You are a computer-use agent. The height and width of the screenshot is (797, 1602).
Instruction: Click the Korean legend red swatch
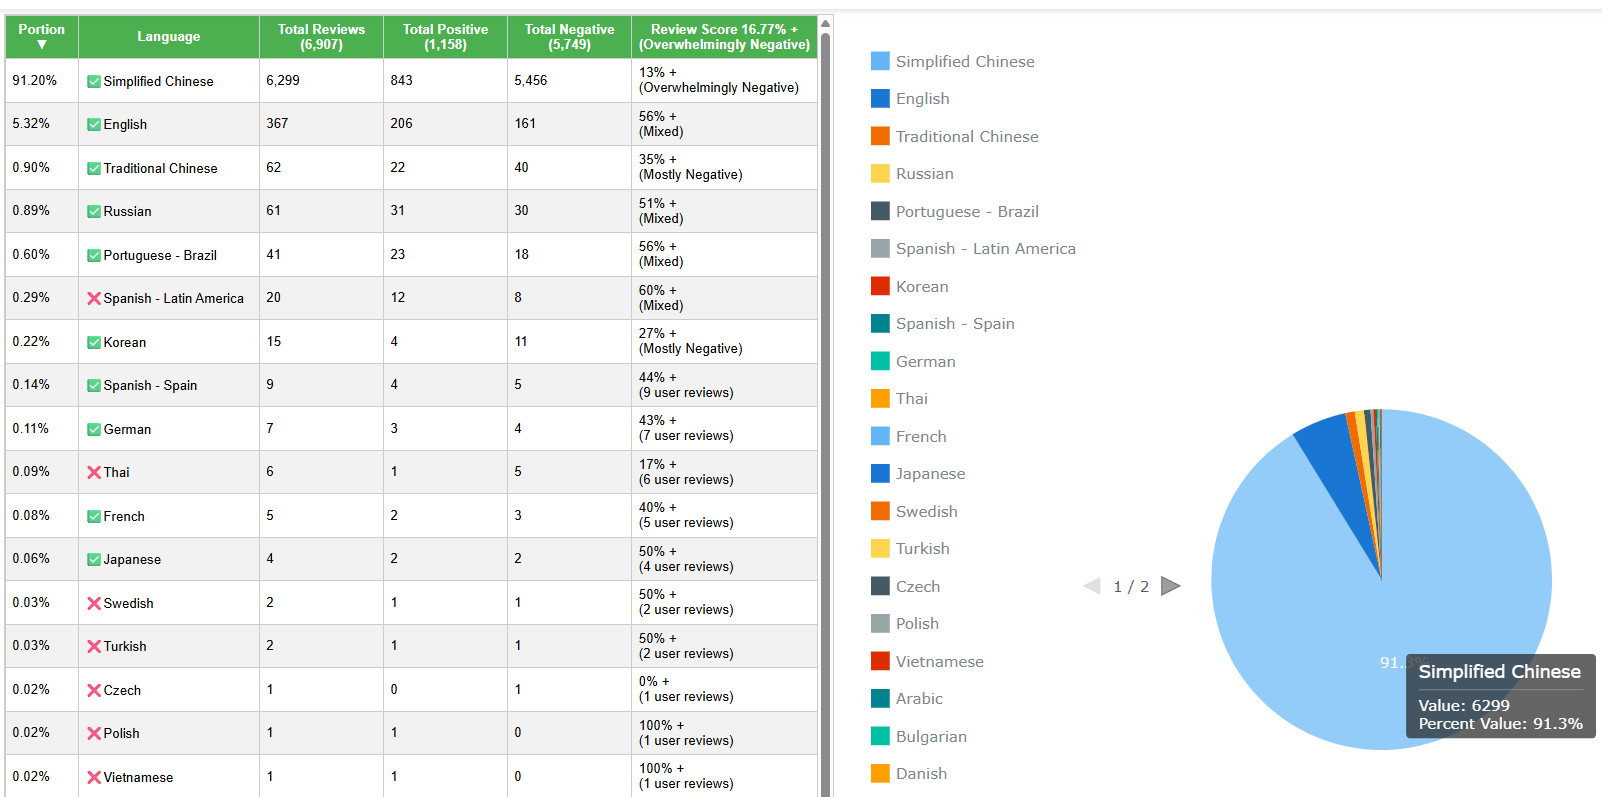[880, 286]
